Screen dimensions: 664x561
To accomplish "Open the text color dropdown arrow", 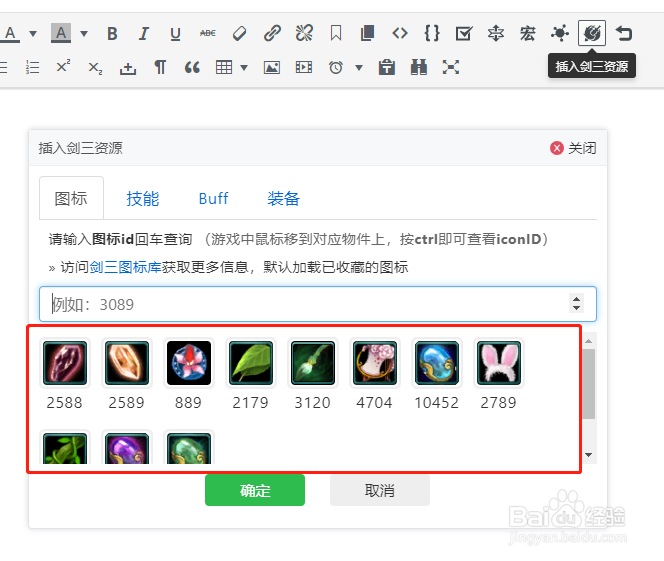I will (x=33, y=33).
